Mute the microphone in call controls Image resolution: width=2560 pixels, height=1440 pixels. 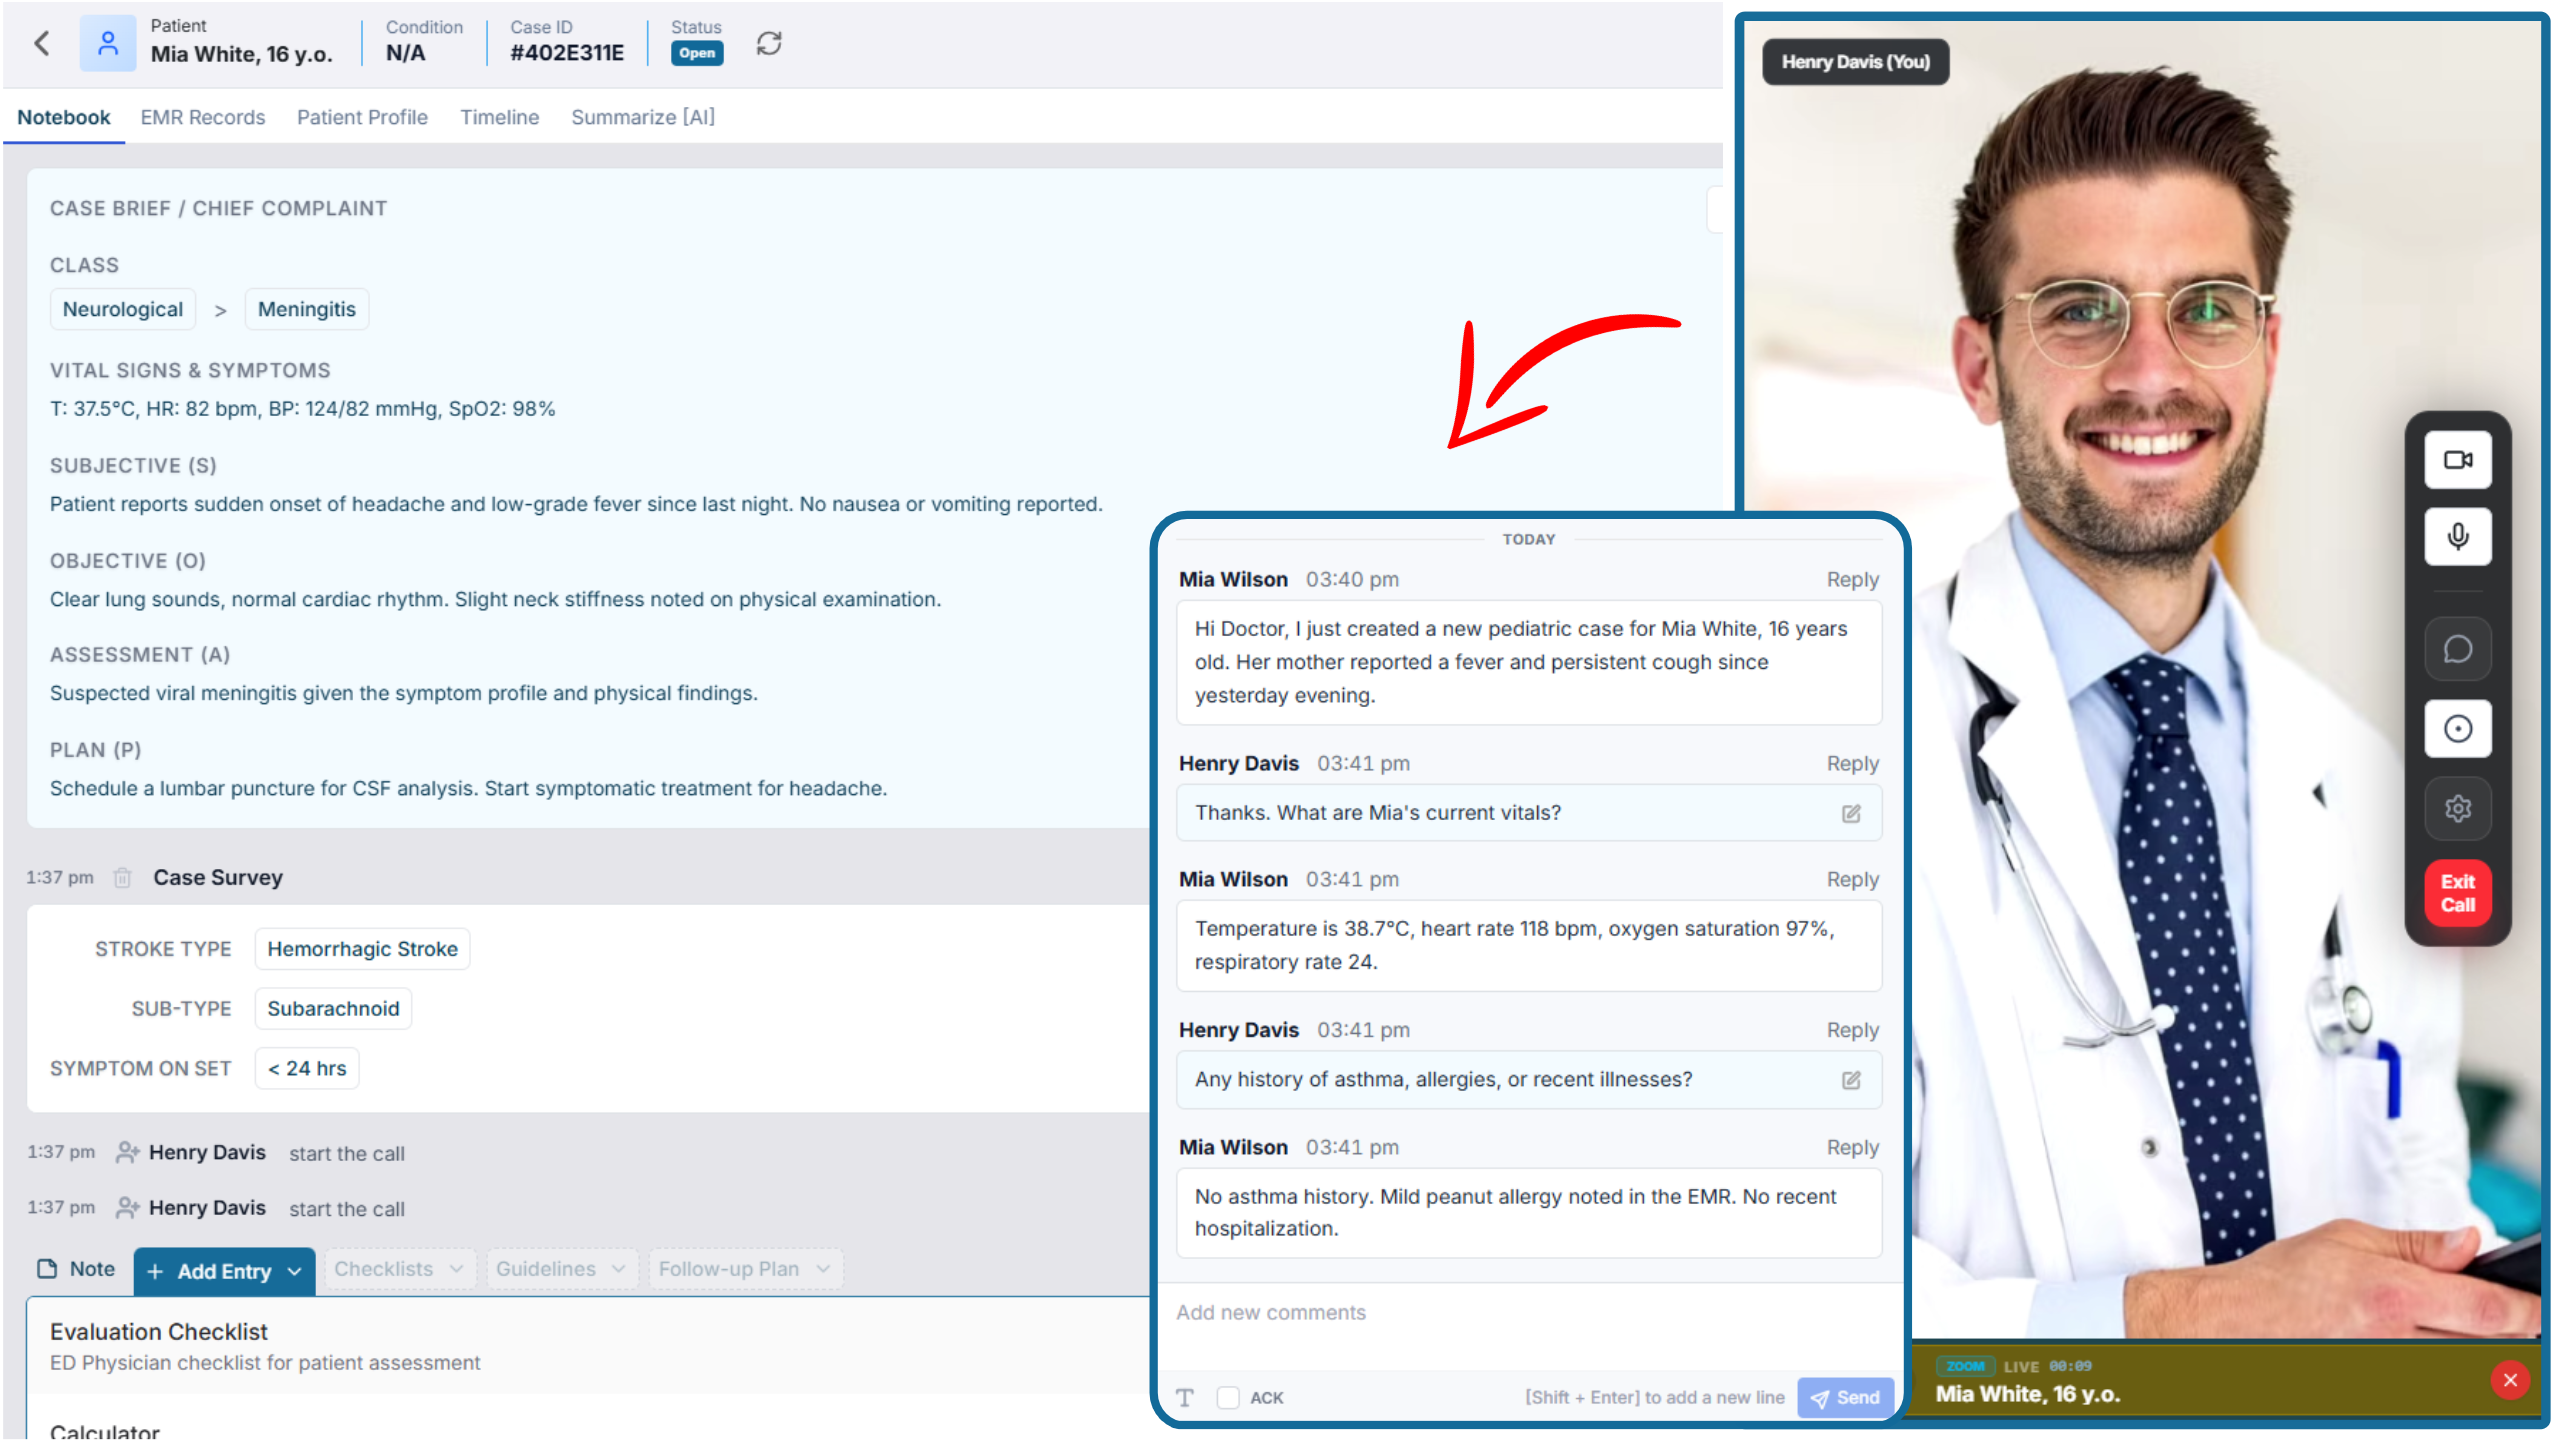(x=2457, y=537)
